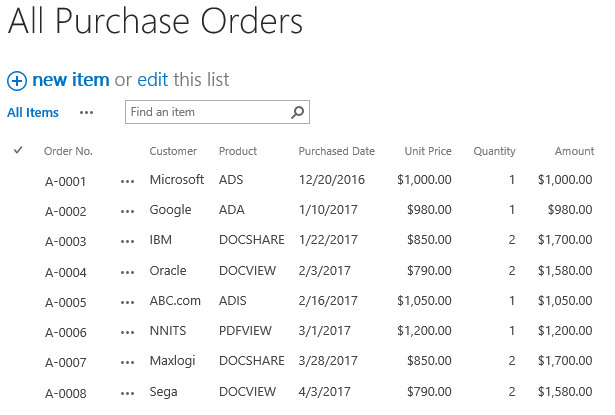Open the views ellipsis next to All Items
Screen dimensions: 615x415
click(x=86, y=113)
